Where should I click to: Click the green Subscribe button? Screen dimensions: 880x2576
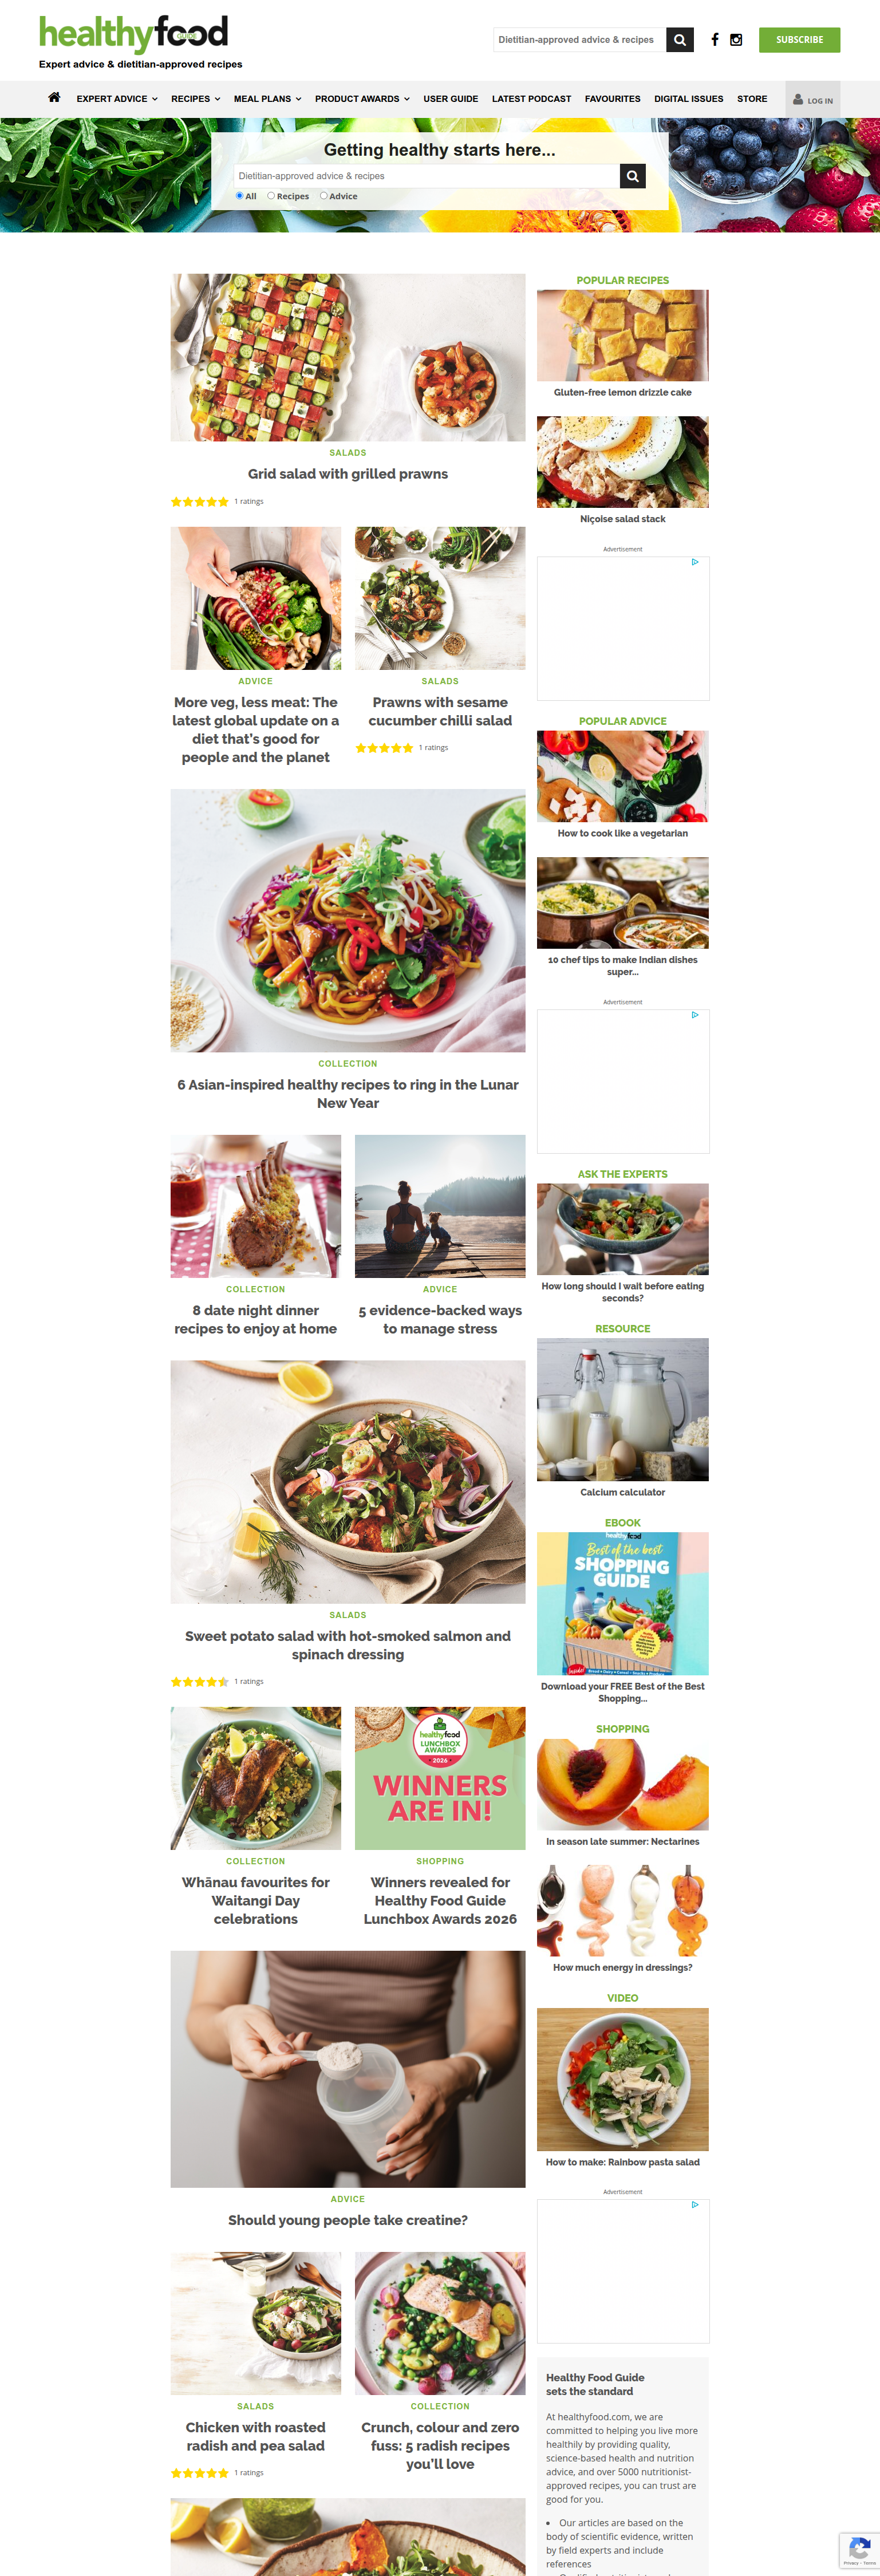click(799, 40)
